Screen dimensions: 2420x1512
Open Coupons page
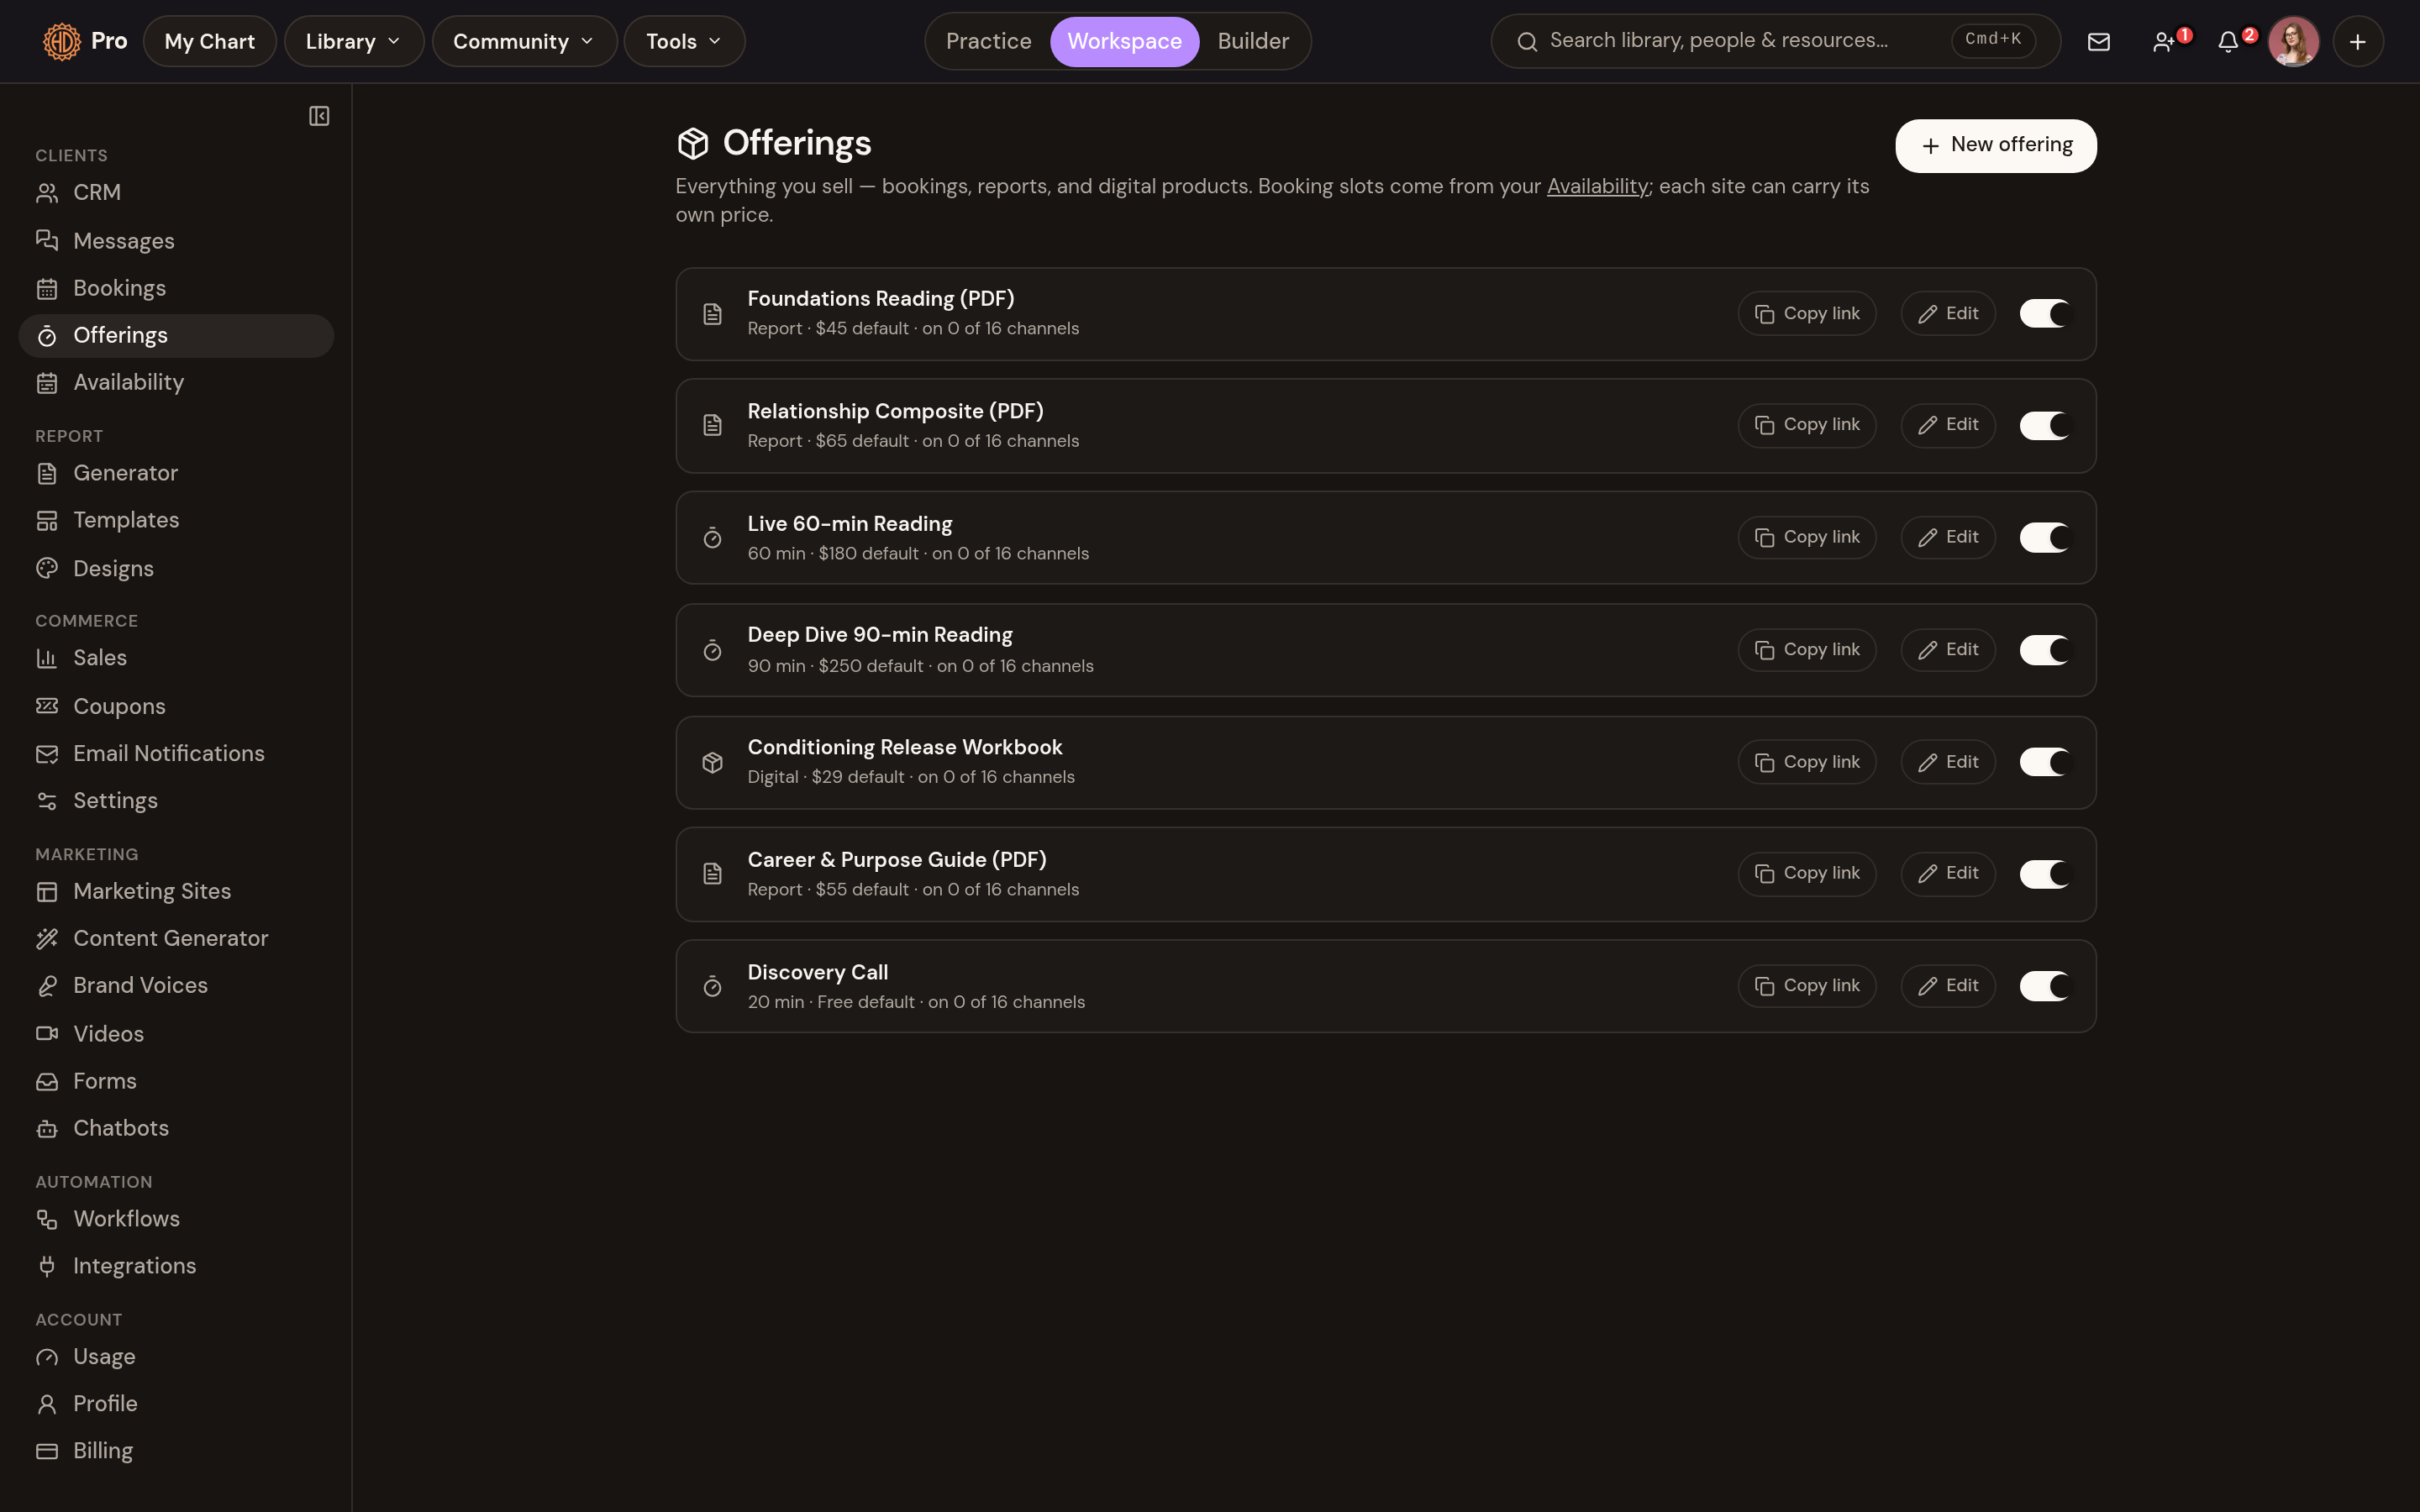[x=176, y=706]
